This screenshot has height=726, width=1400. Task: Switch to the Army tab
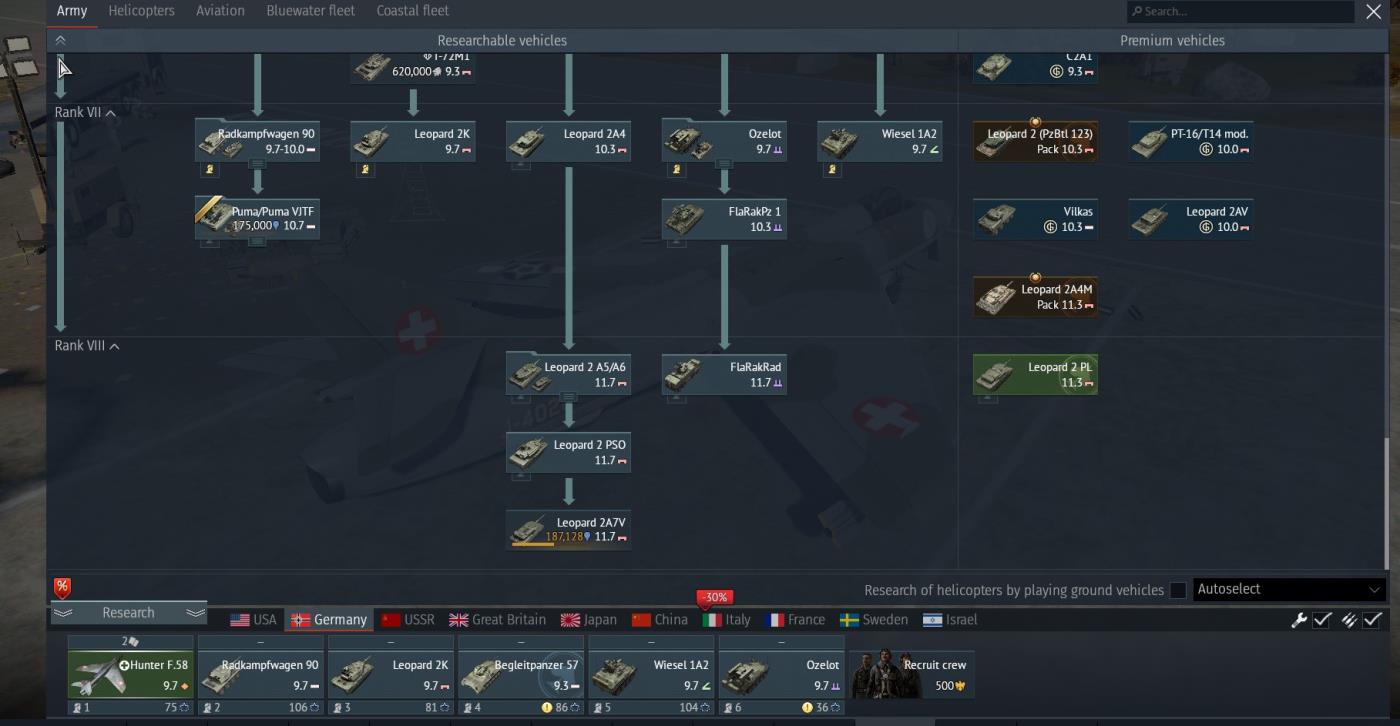coord(71,11)
